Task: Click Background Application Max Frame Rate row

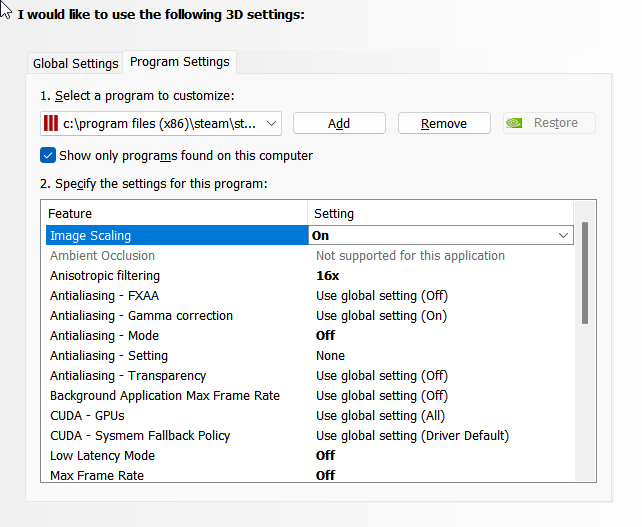Action: [165, 395]
